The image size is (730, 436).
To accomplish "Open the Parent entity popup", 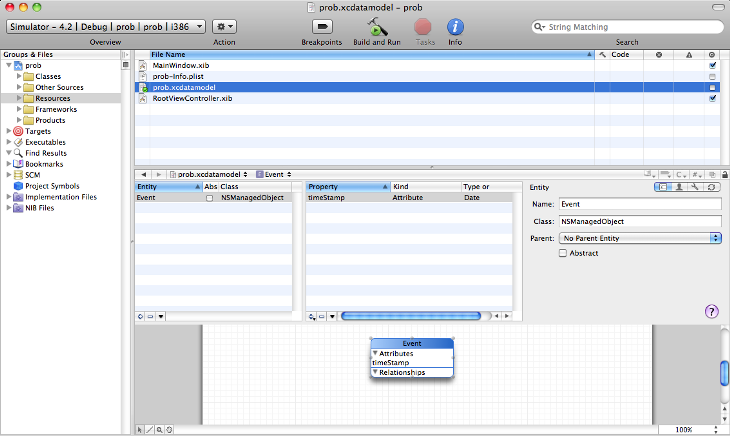I will [640, 238].
